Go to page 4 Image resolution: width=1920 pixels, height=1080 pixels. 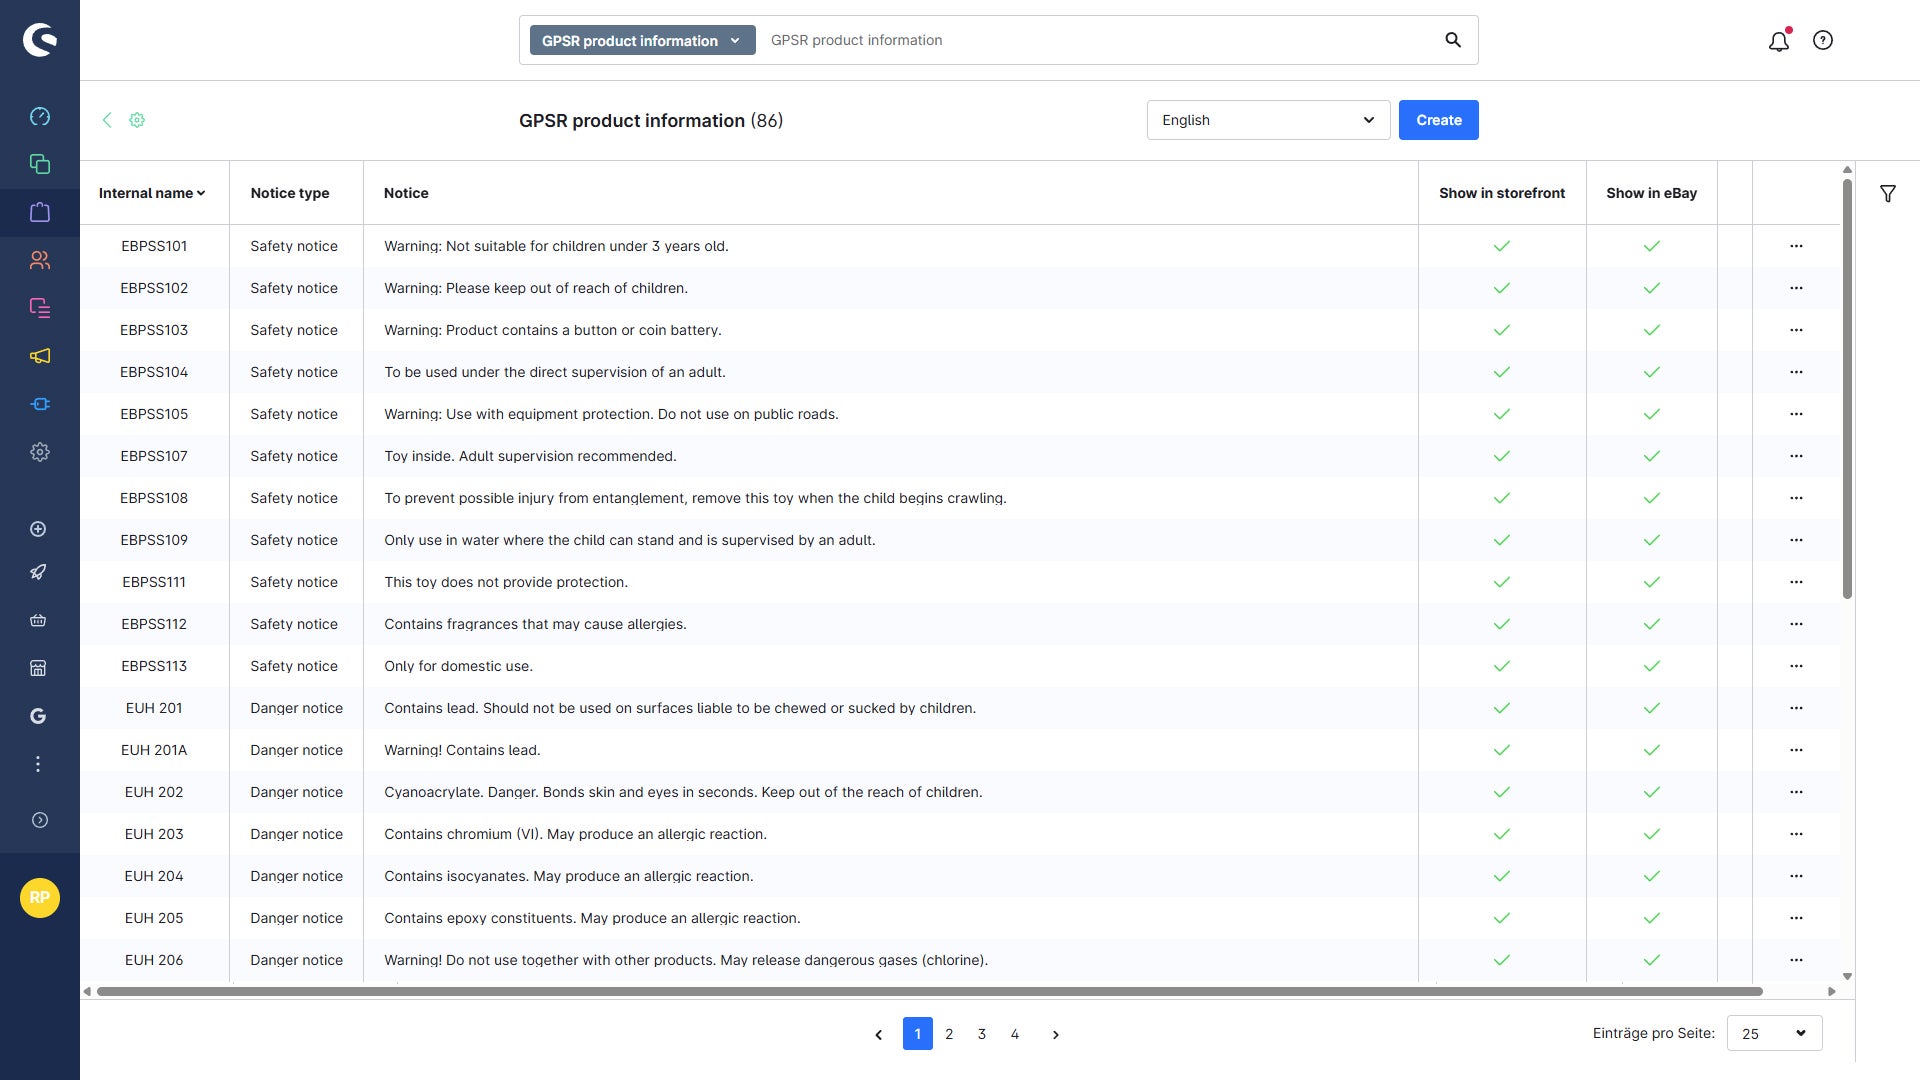coord(1015,1034)
